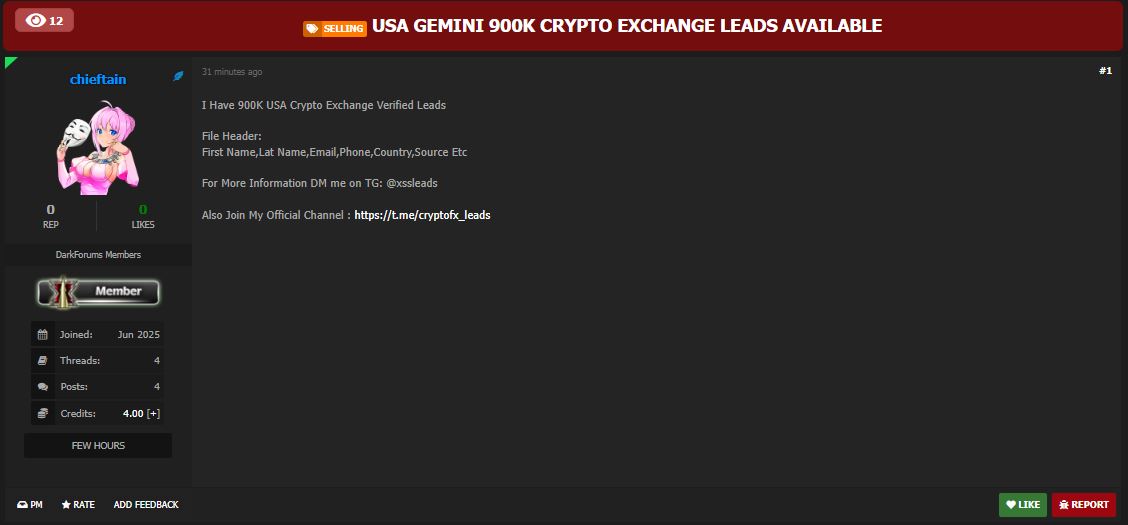Click the green online status corner marker
The image size is (1128, 525).
pos(10,62)
